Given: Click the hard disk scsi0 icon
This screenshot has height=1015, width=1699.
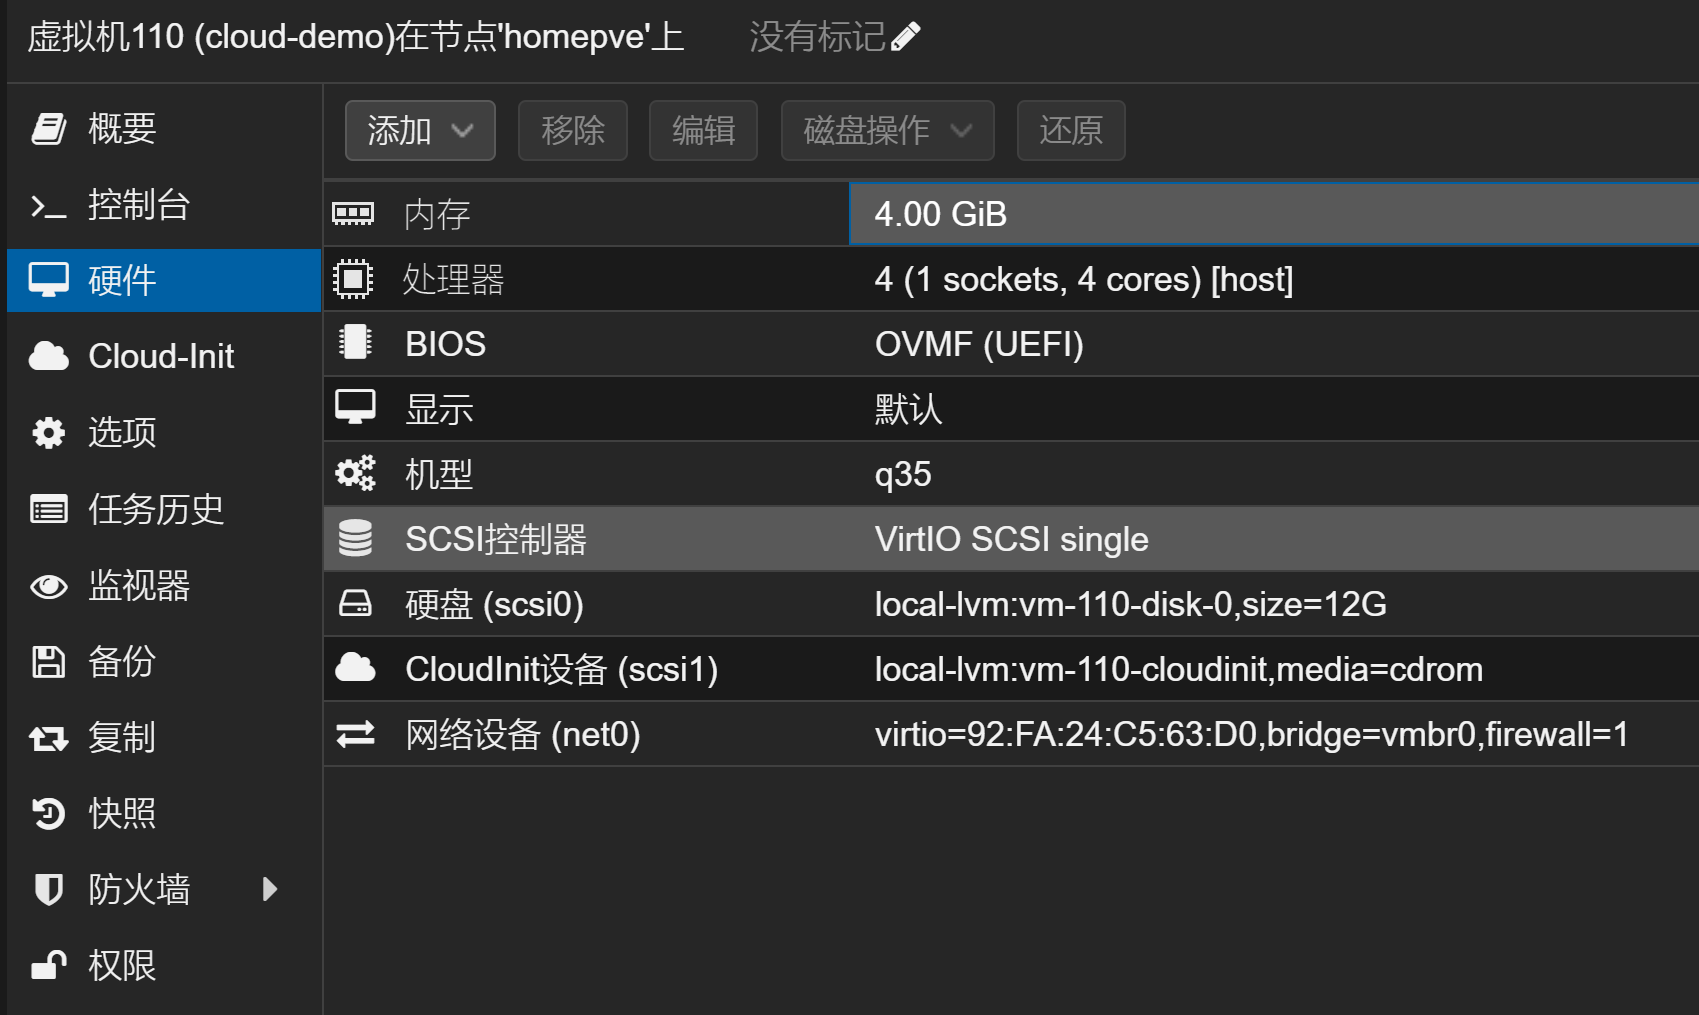Looking at the screenshot, I should pos(355,603).
